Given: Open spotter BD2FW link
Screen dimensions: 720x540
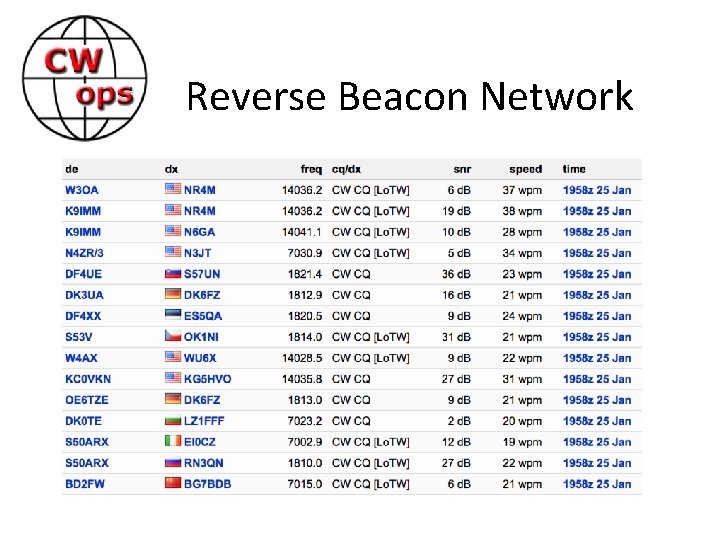Looking at the screenshot, I should (x=85, y=484).
